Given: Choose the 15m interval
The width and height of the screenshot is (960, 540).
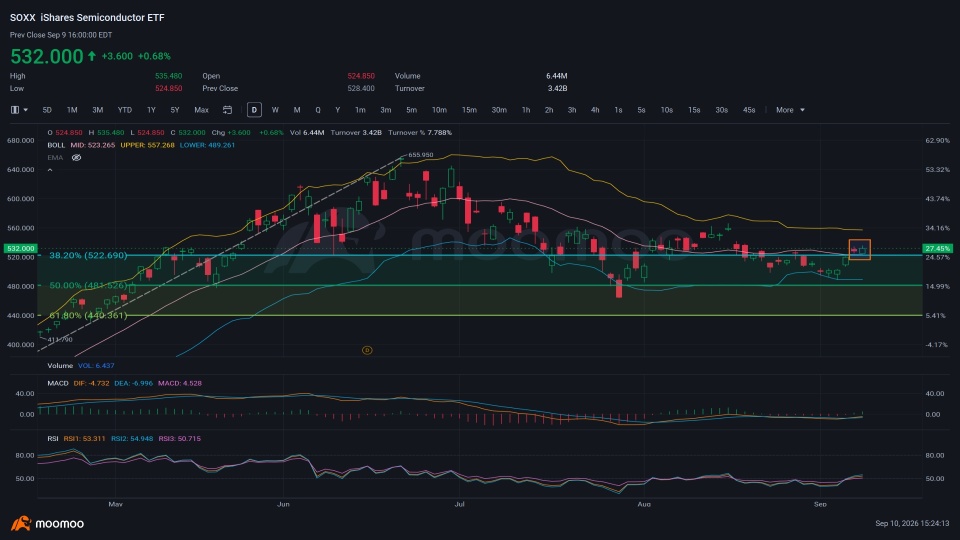Looking at the screenshot, I should pos(469,110).
